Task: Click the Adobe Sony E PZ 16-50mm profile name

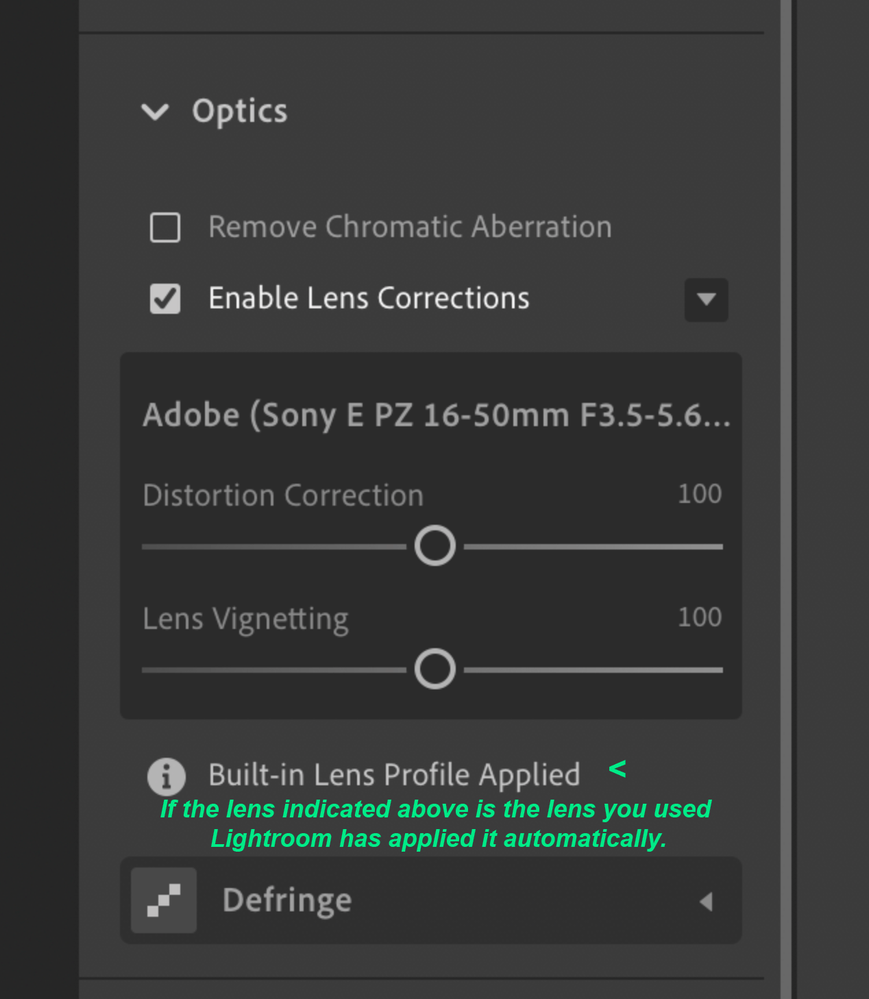Action: [436, 415]
